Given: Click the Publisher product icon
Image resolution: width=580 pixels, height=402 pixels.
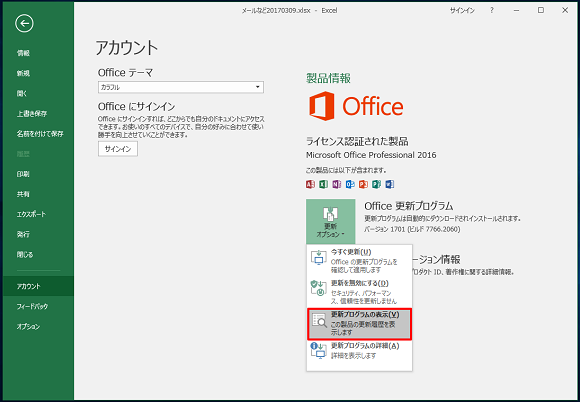Looking at the screenshot, I should 377,184.
